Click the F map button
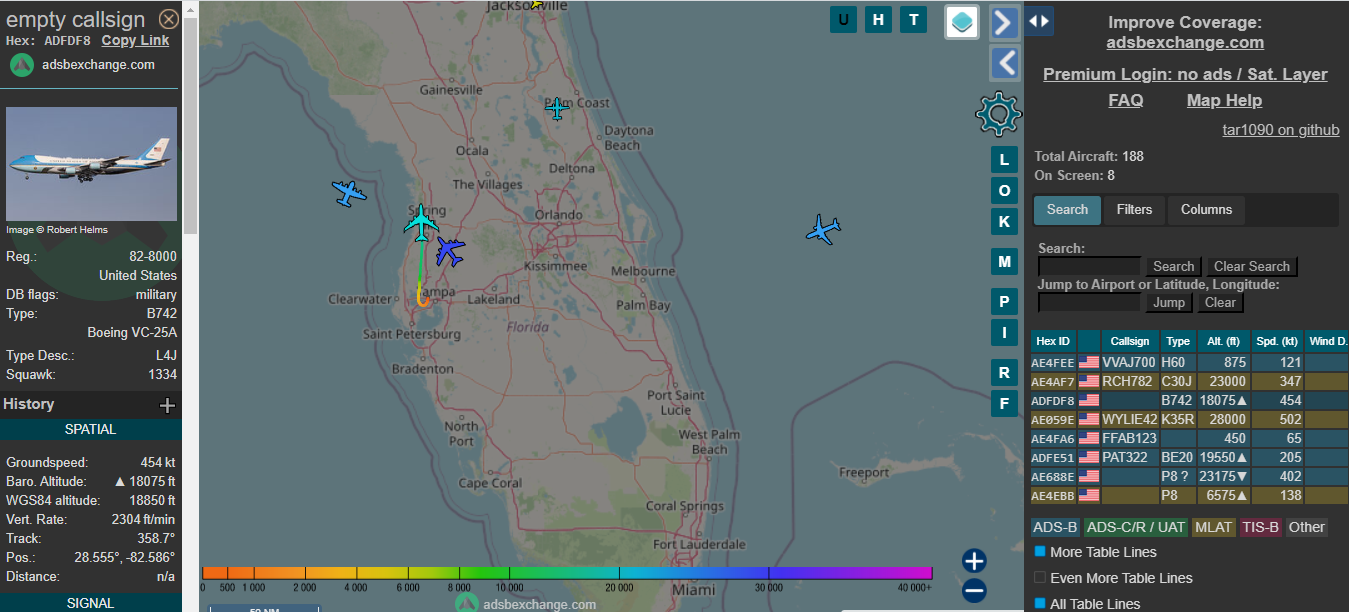 (x=1005, y=404)
